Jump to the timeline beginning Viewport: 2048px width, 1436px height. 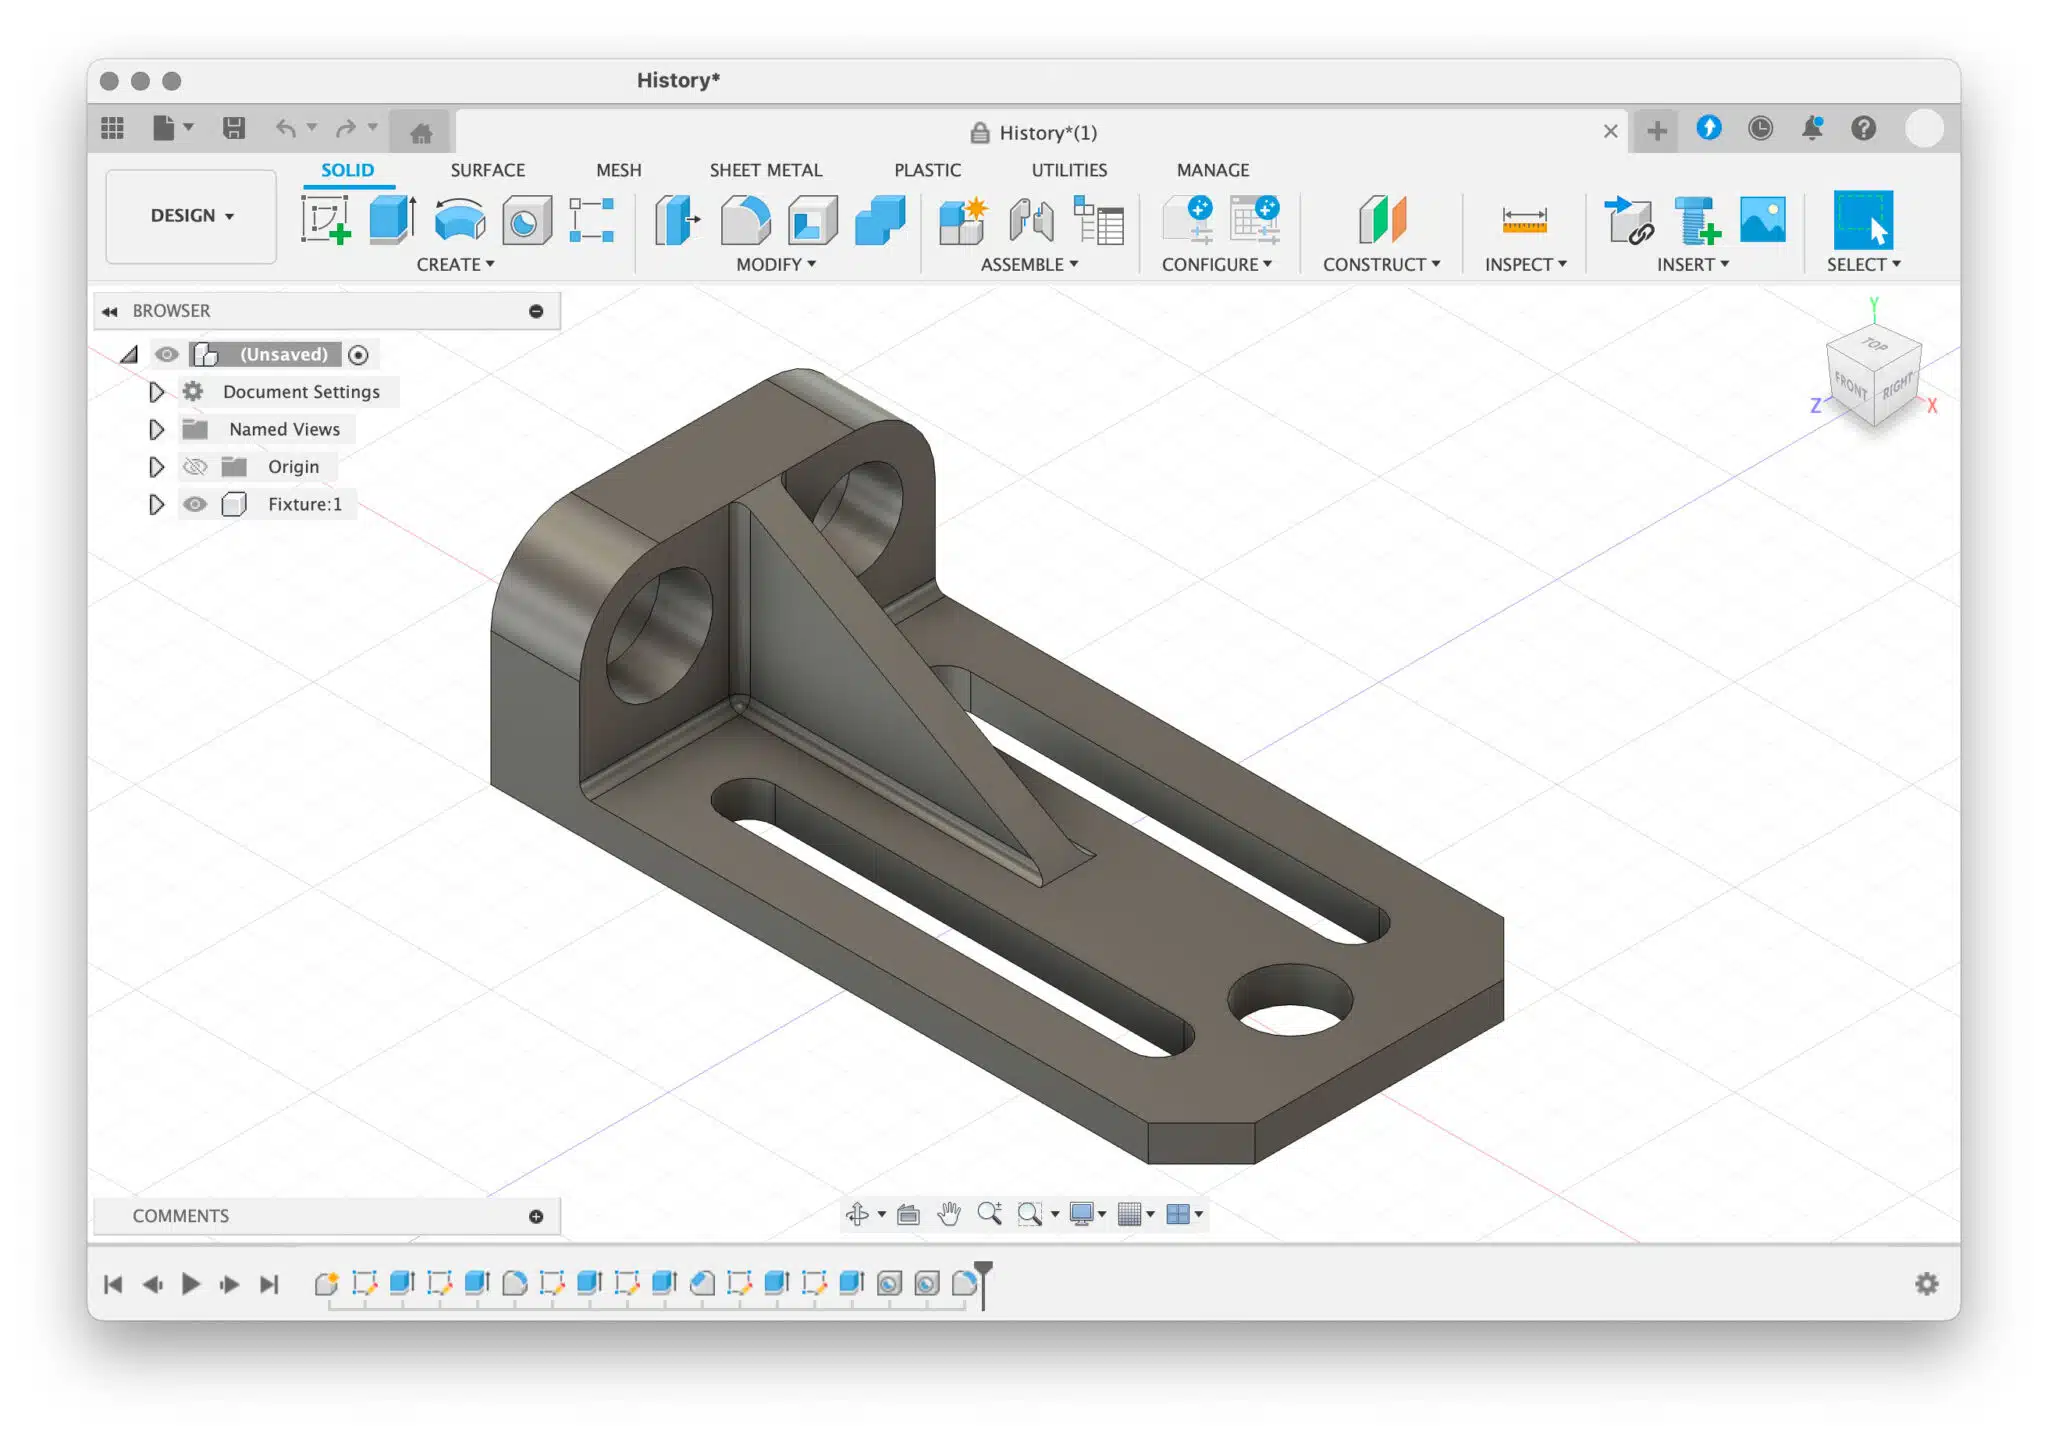click(113, 1283)
